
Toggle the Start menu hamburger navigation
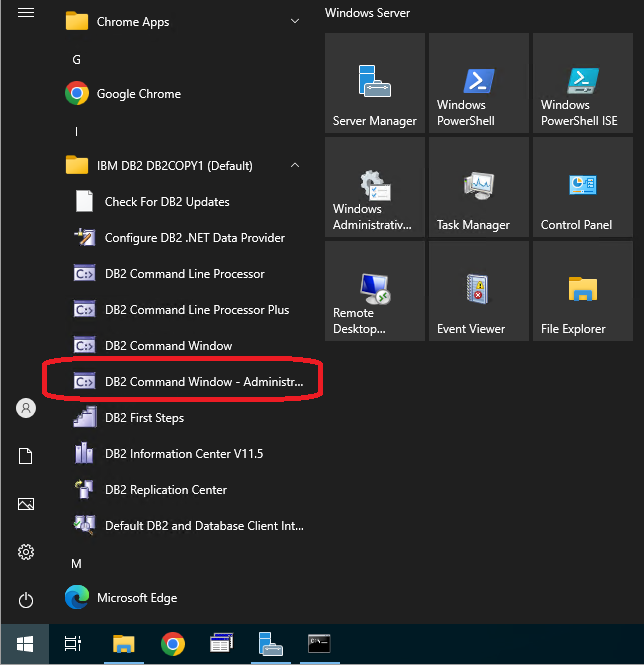pos(26,13)
